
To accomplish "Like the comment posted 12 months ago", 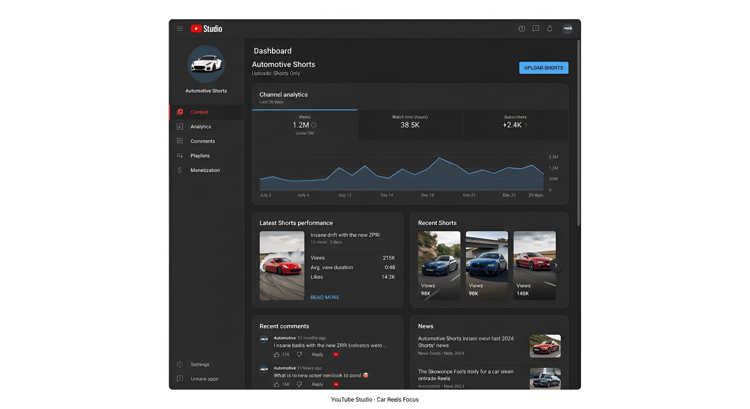I will coord(276,354).
